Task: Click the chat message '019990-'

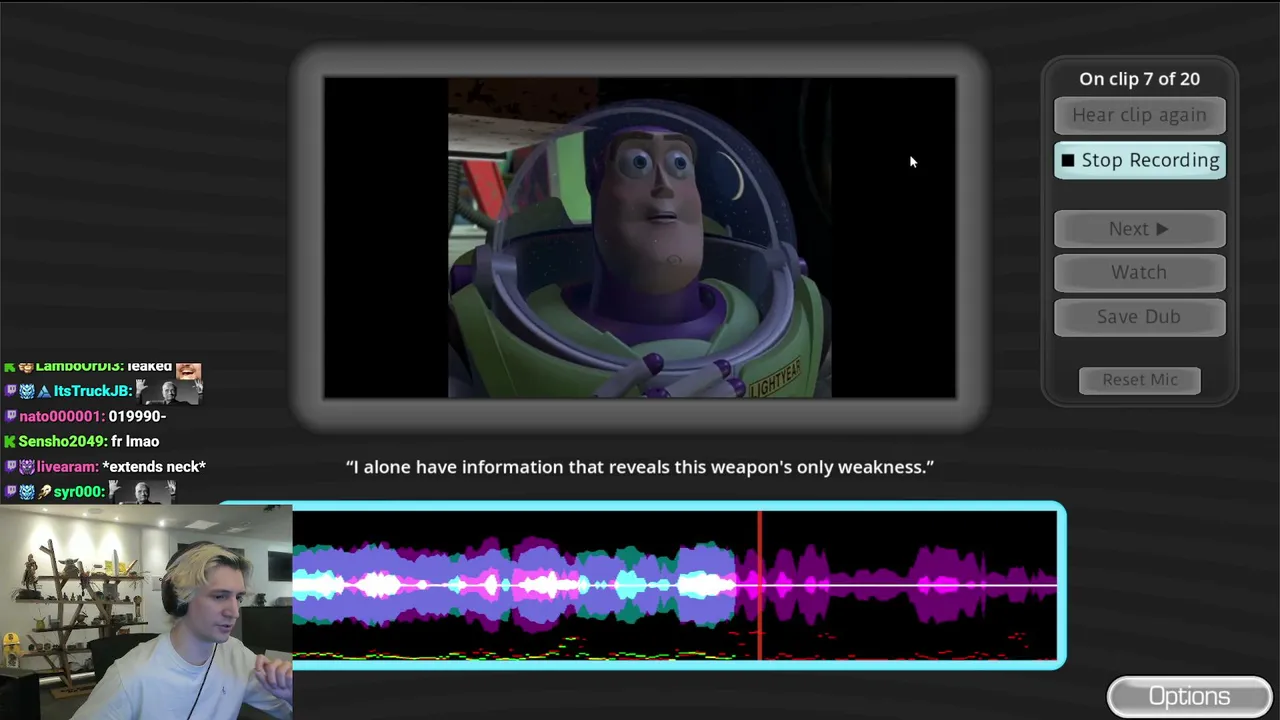Action: pos(137,416)
